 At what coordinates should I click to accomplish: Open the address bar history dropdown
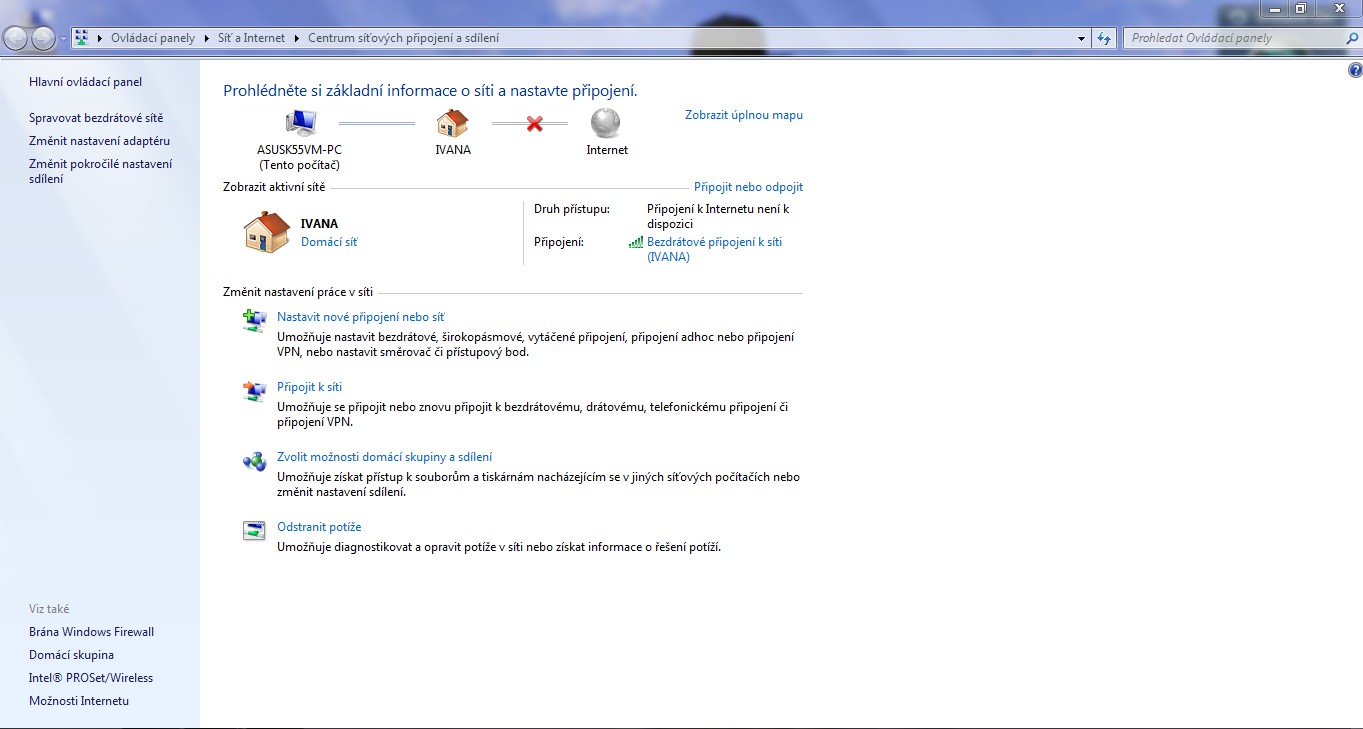coord(1082,38)
